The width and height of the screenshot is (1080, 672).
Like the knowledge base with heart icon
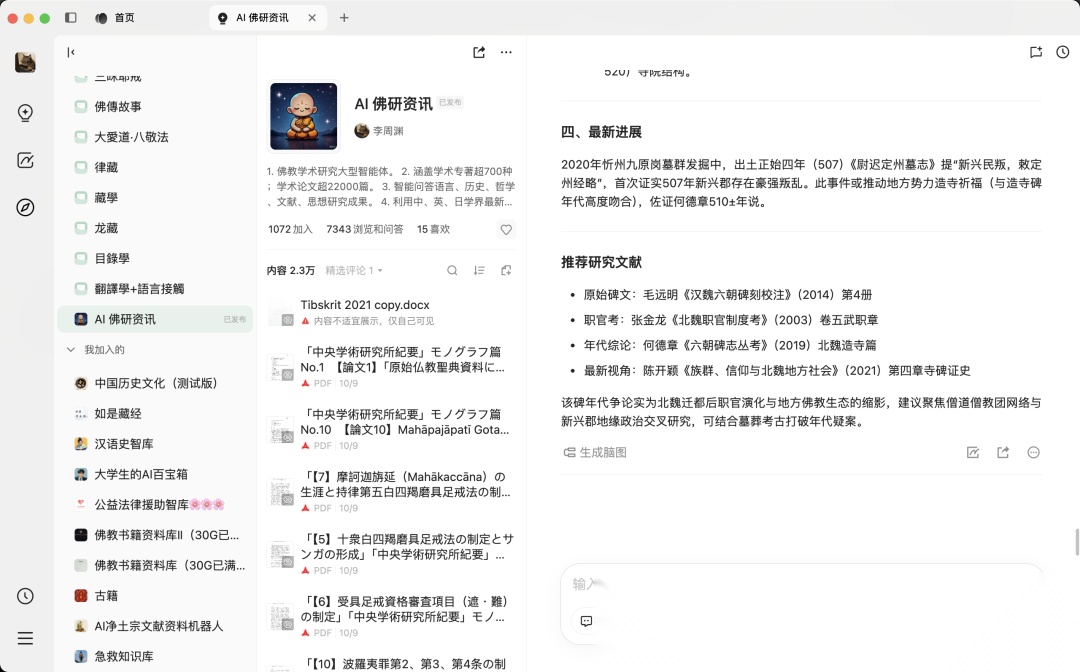(506, 229)
